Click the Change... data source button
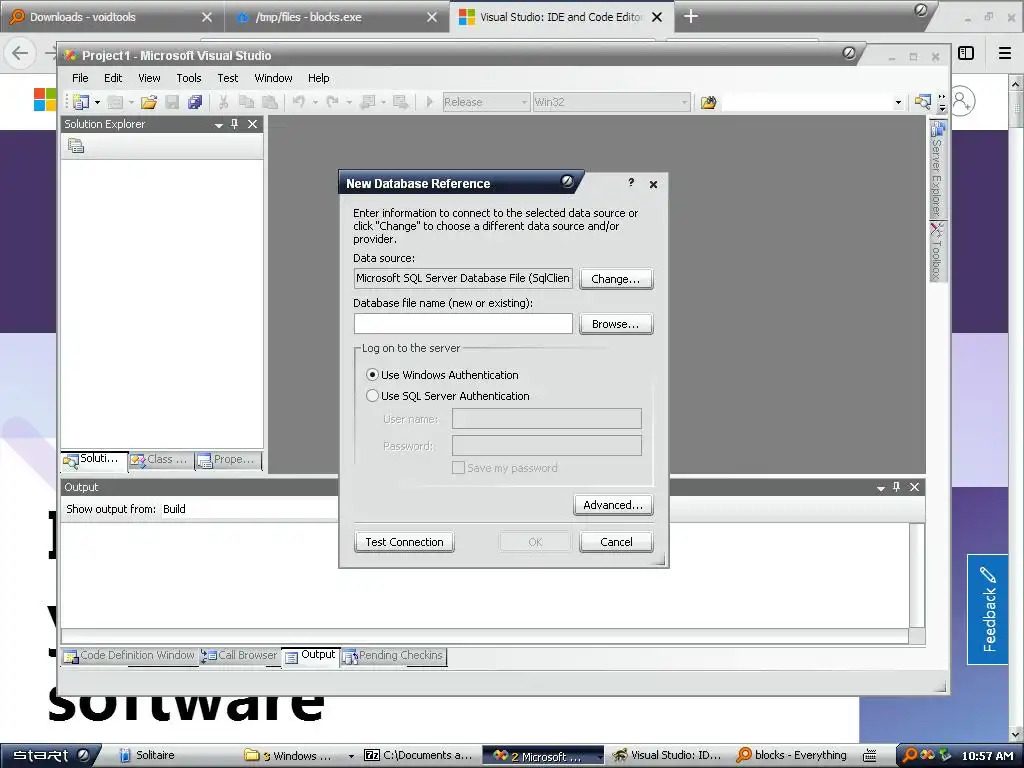The image size is (1024, 768). tap(616, 279)
